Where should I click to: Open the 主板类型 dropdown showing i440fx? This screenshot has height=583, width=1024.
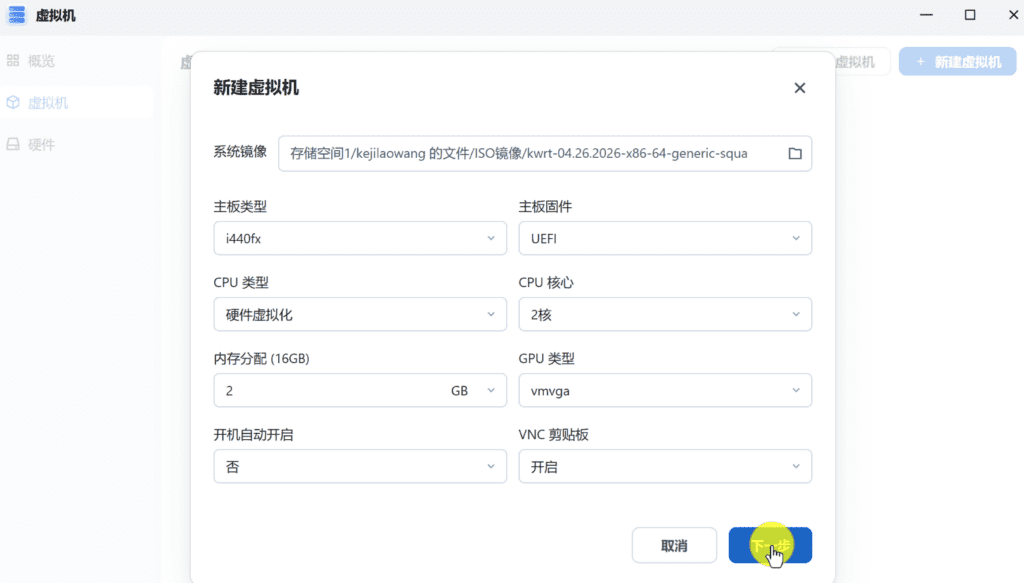(360, 238)
